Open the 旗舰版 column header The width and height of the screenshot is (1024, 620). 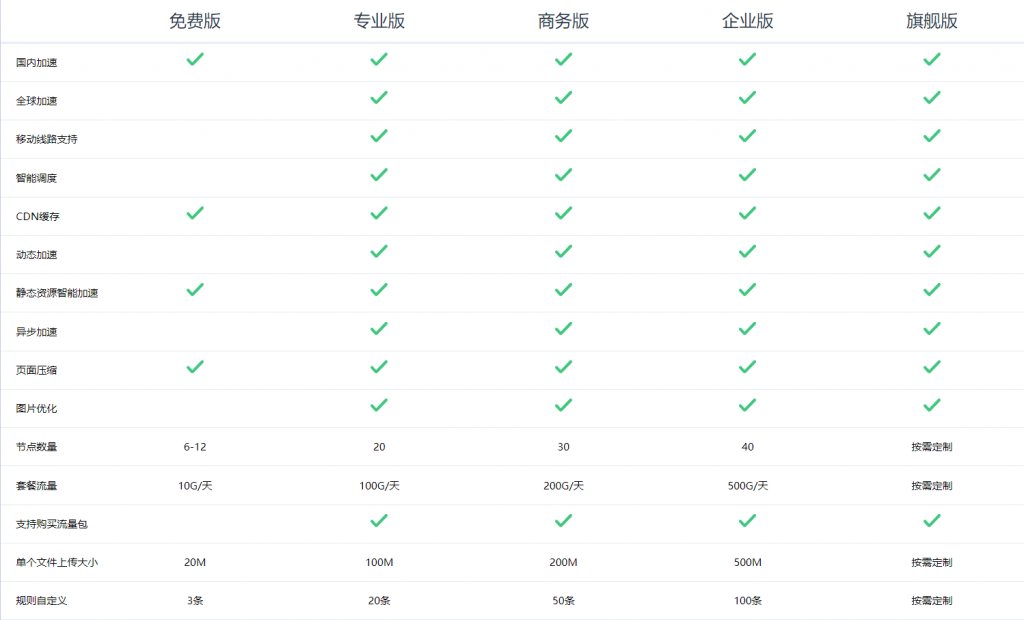tap(931, 21)
